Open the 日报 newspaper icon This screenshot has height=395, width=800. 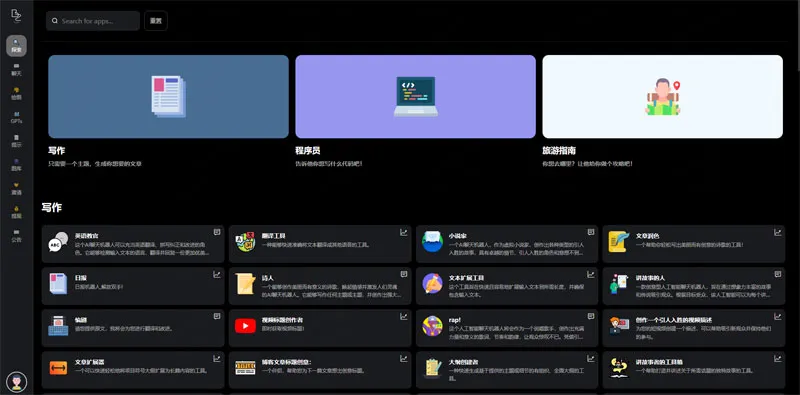pos(58,284)
